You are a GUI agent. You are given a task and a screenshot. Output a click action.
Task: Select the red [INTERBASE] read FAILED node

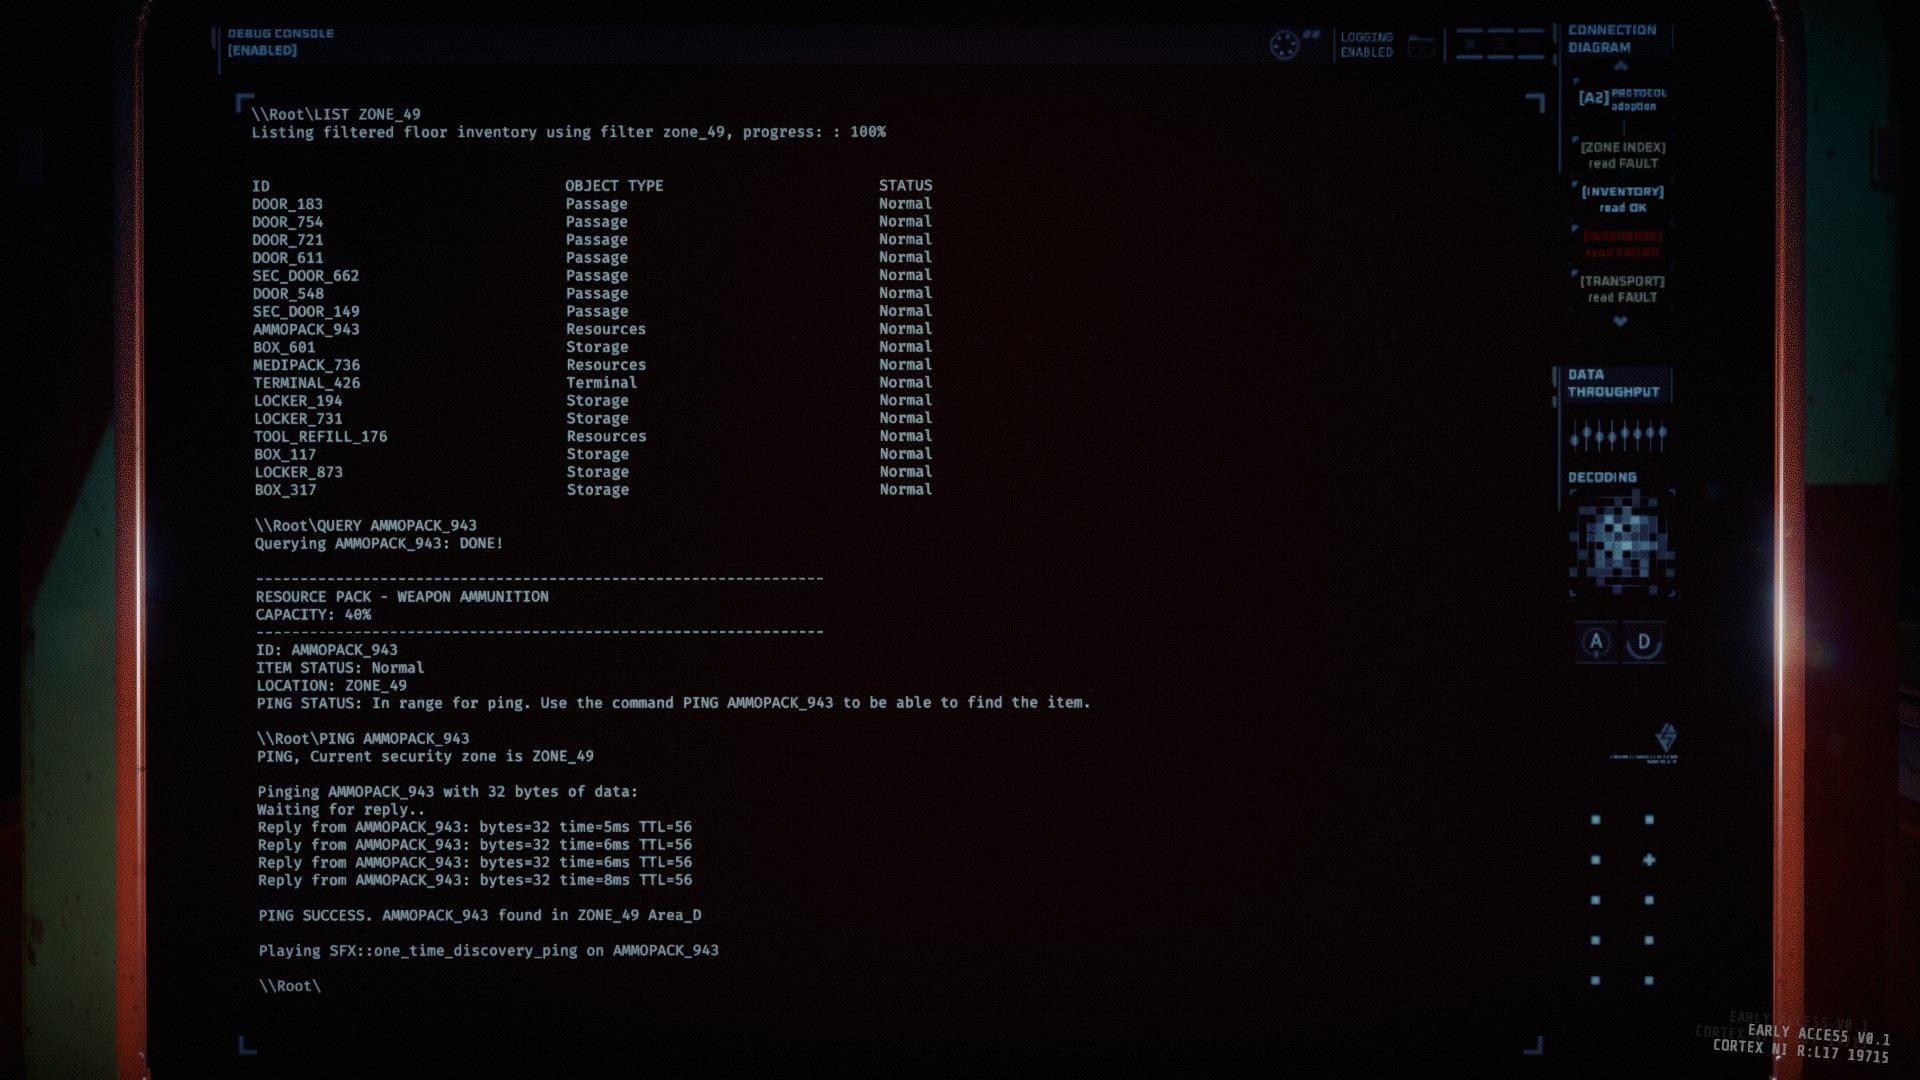click(1622, 244)
